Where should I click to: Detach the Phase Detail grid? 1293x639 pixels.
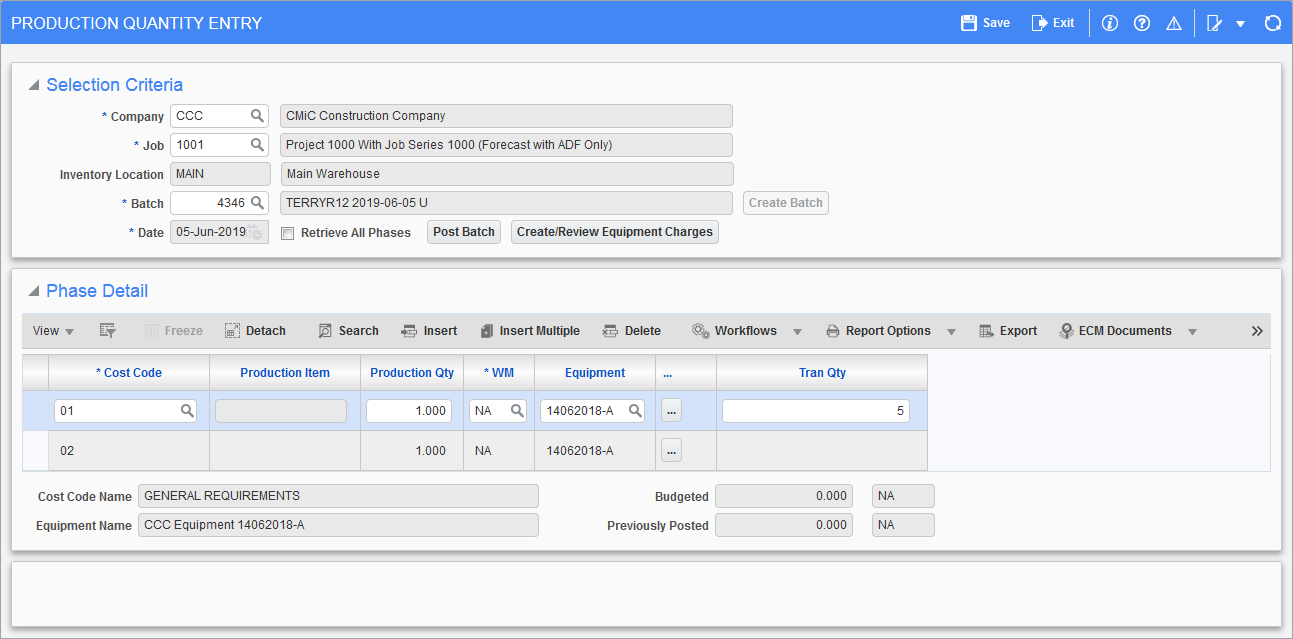click(x=255, y=330)
